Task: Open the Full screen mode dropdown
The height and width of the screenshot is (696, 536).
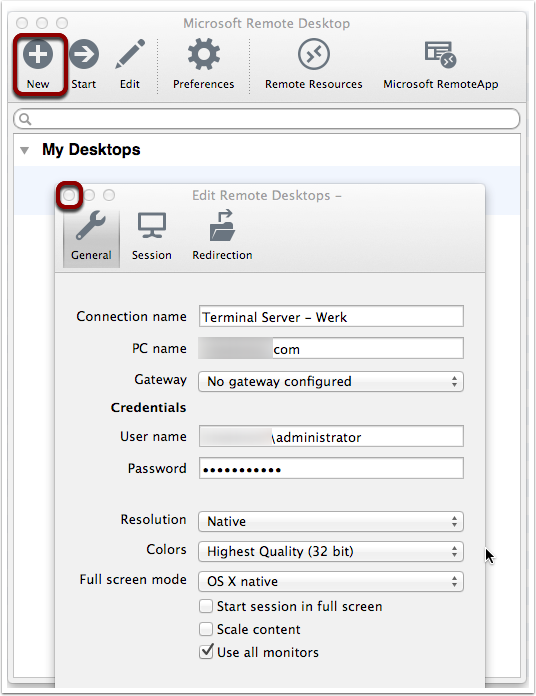Action: click(331, 581)
